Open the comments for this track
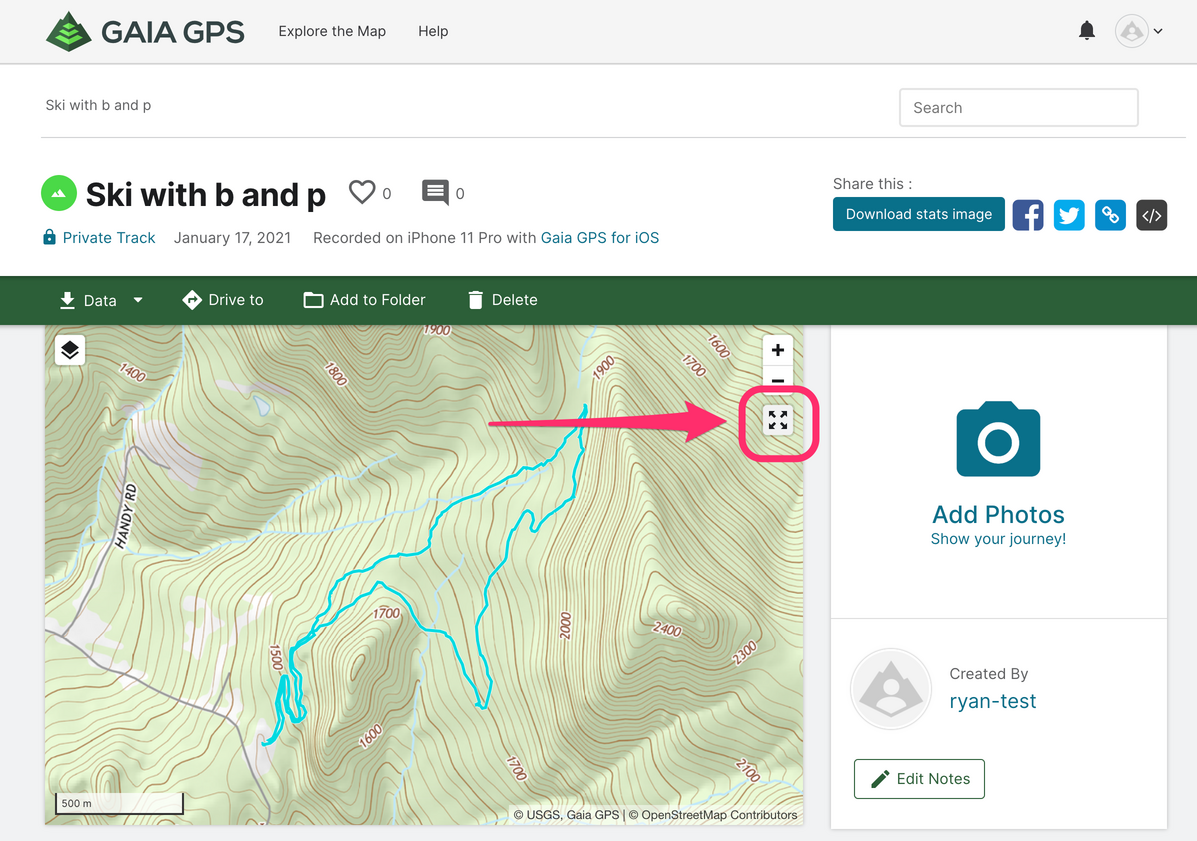Viewport: 1197px width, 841px height. (435, 193)
